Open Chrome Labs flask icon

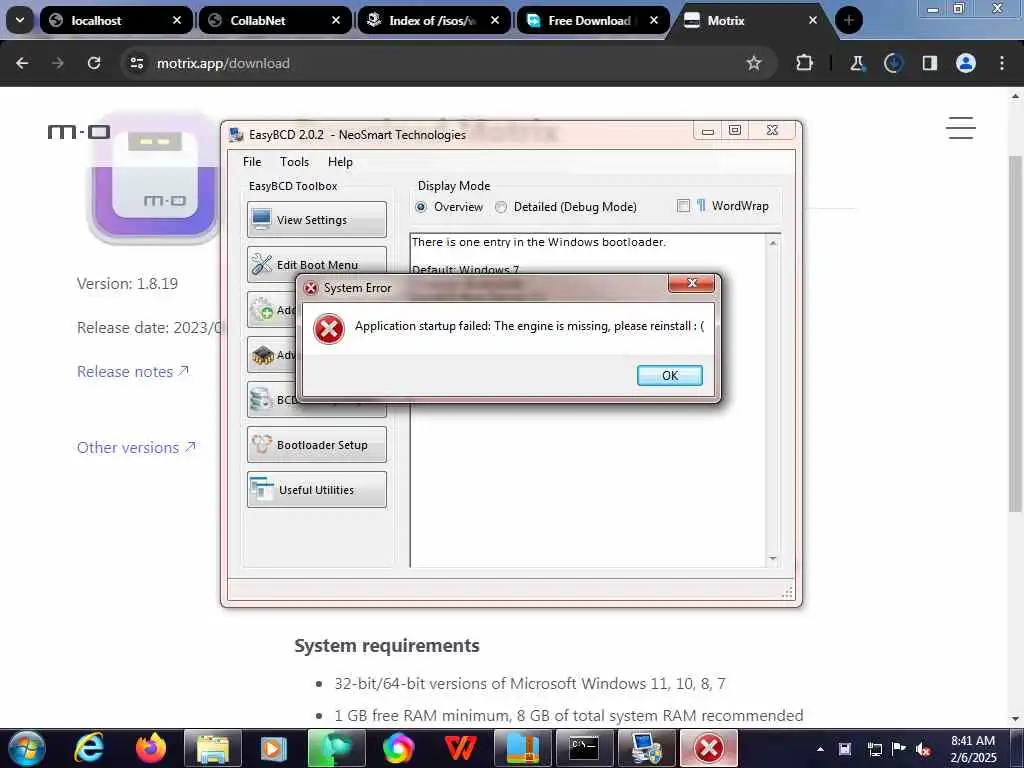(x=857, y=63)
